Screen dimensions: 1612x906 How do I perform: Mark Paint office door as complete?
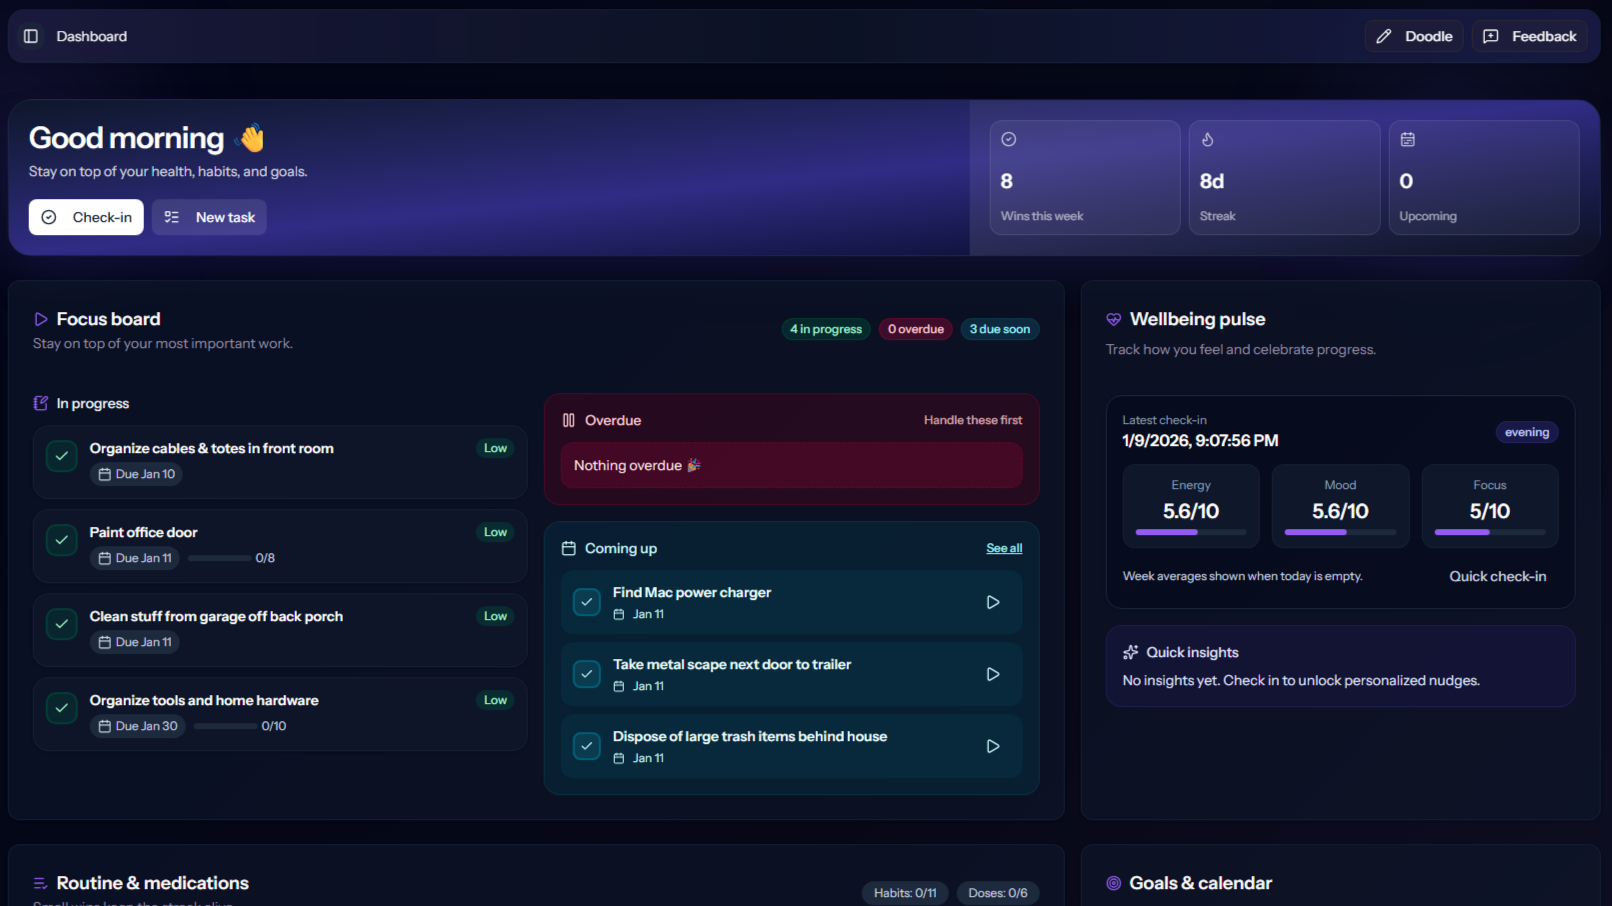pyautogui.click(x=62, y=540)
